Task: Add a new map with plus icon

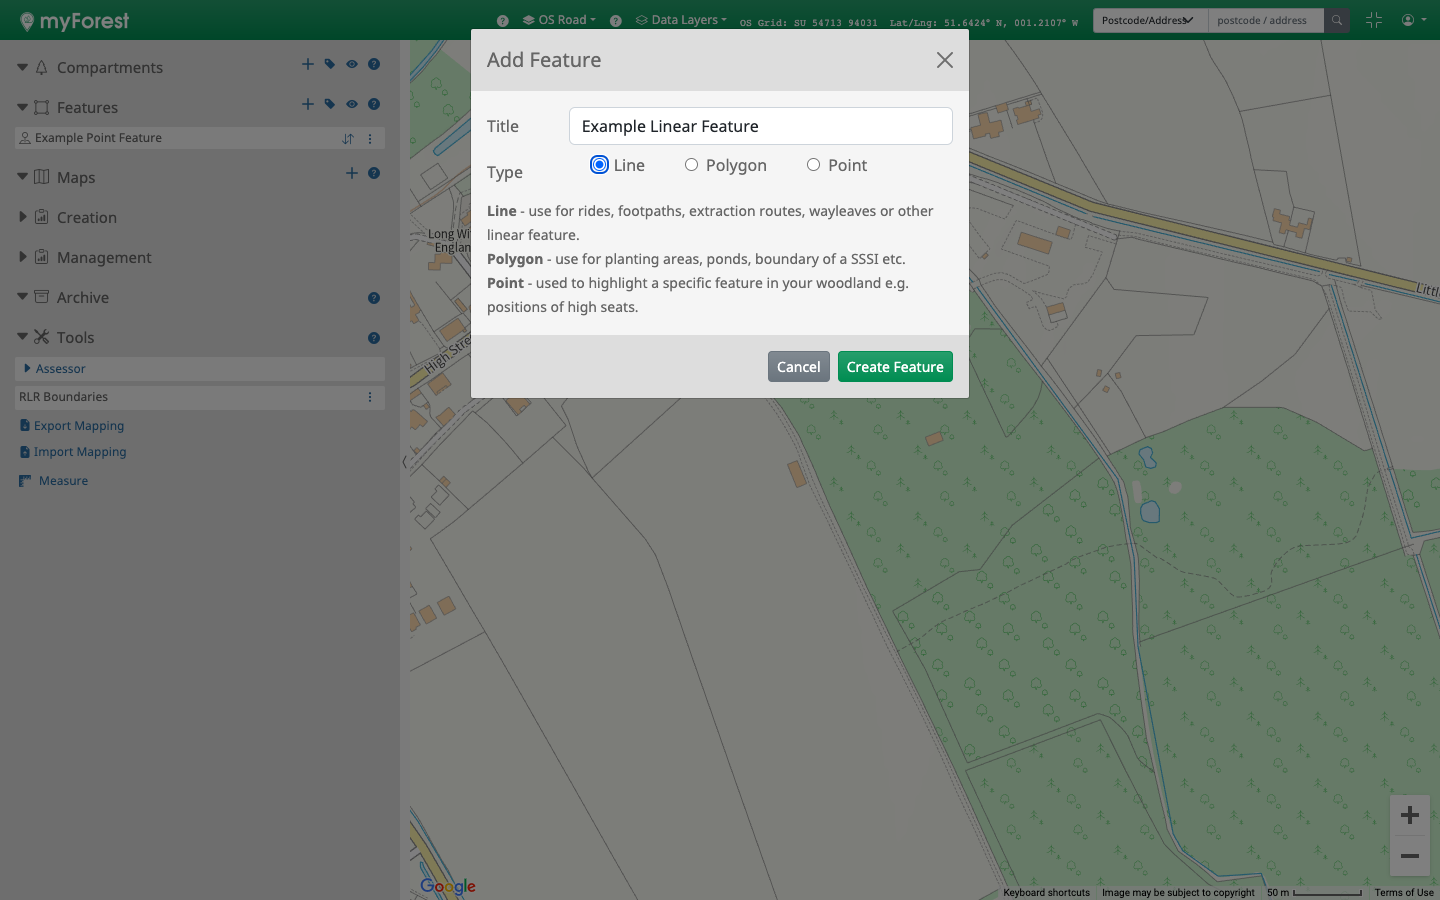Action: pos(352,173)
